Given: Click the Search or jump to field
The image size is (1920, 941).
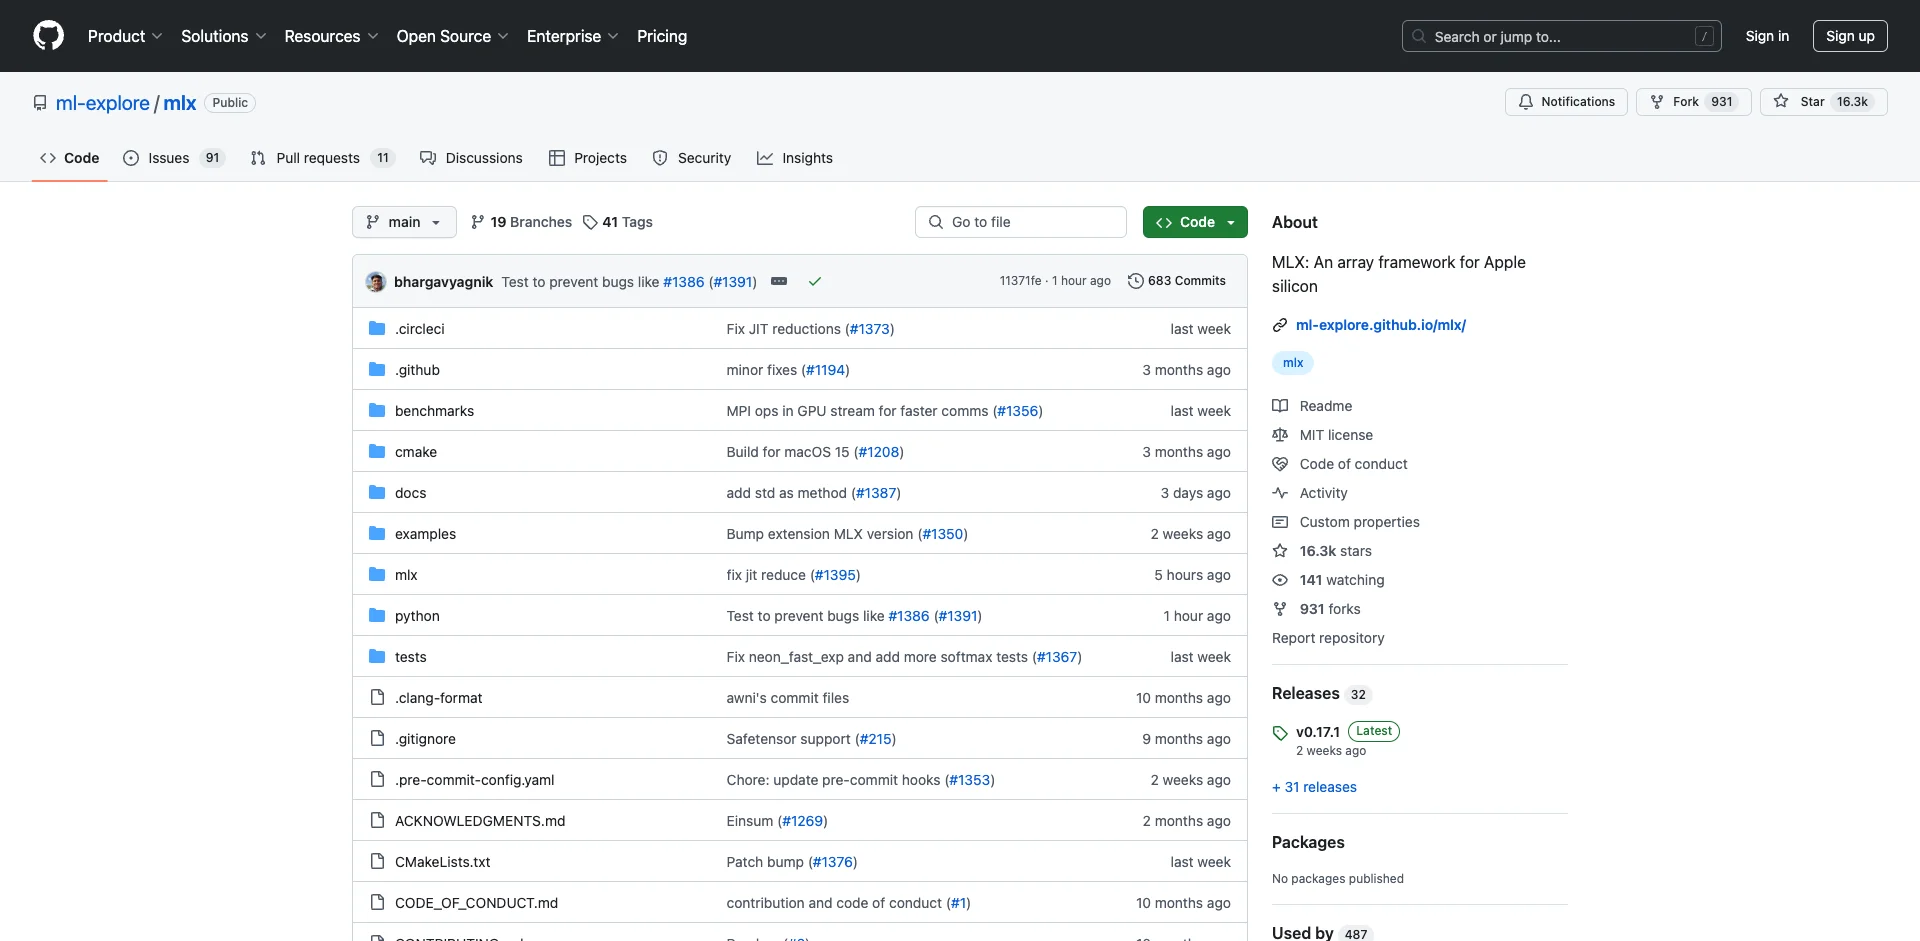Looking at the screenshot, I should coord(1562,36).
